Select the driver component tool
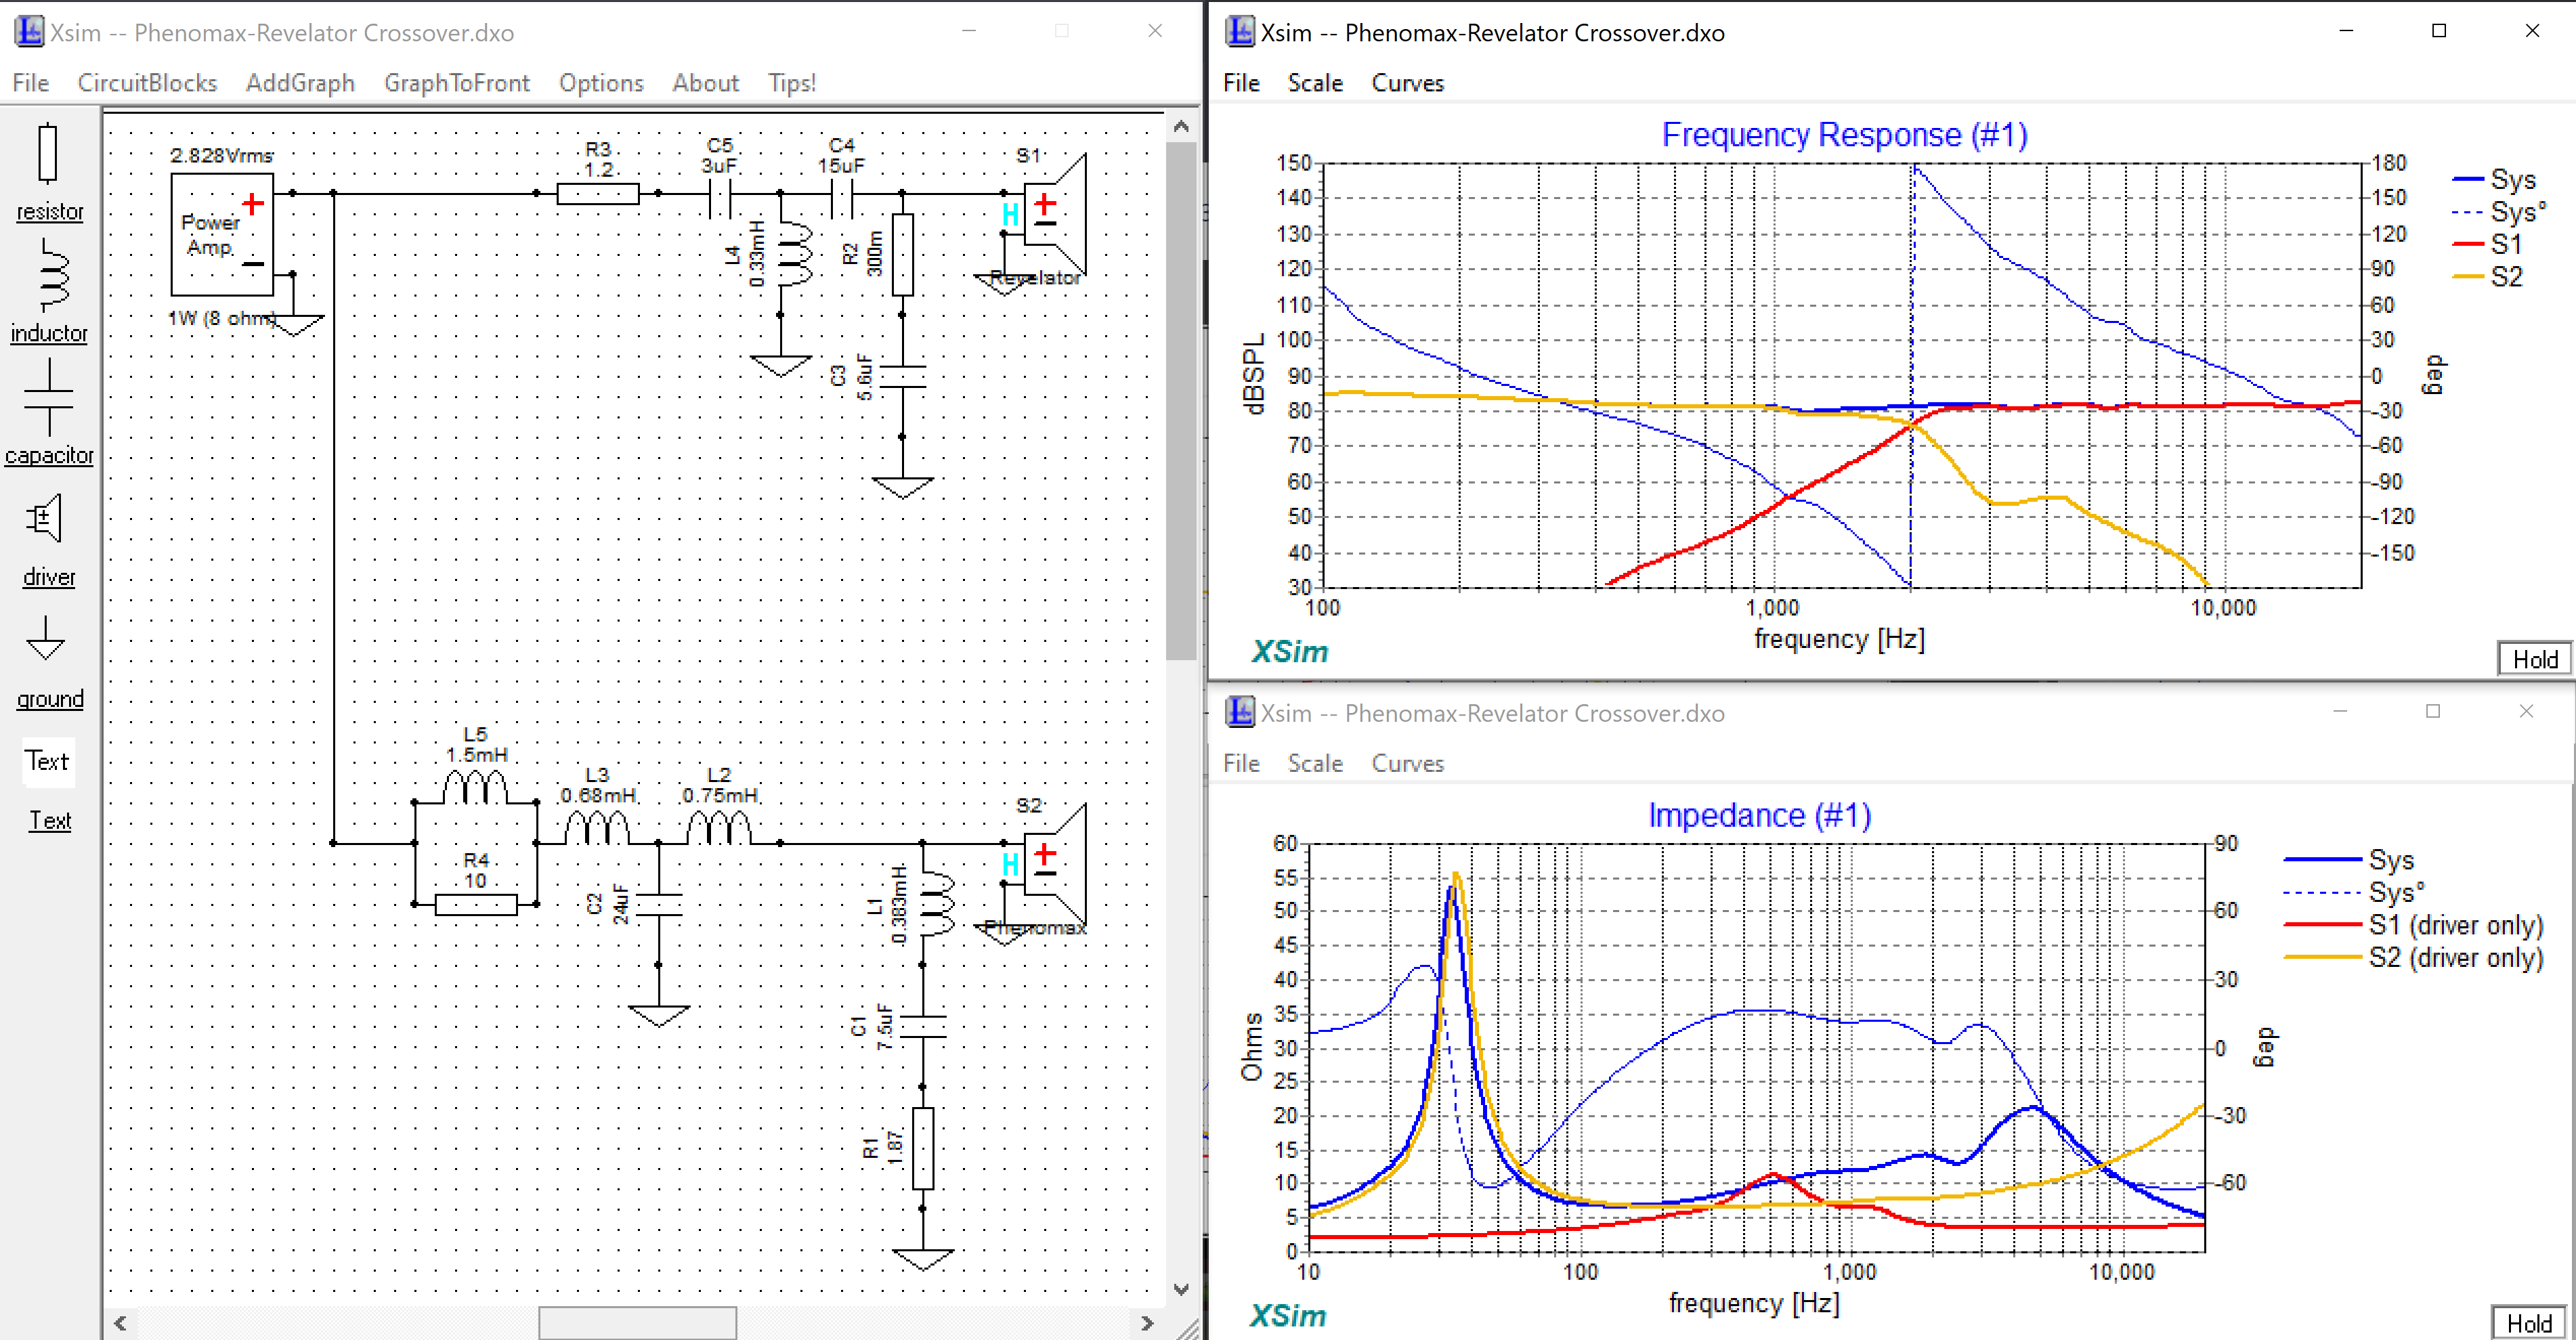2576x1340 pixels. (x=45, y=518)
